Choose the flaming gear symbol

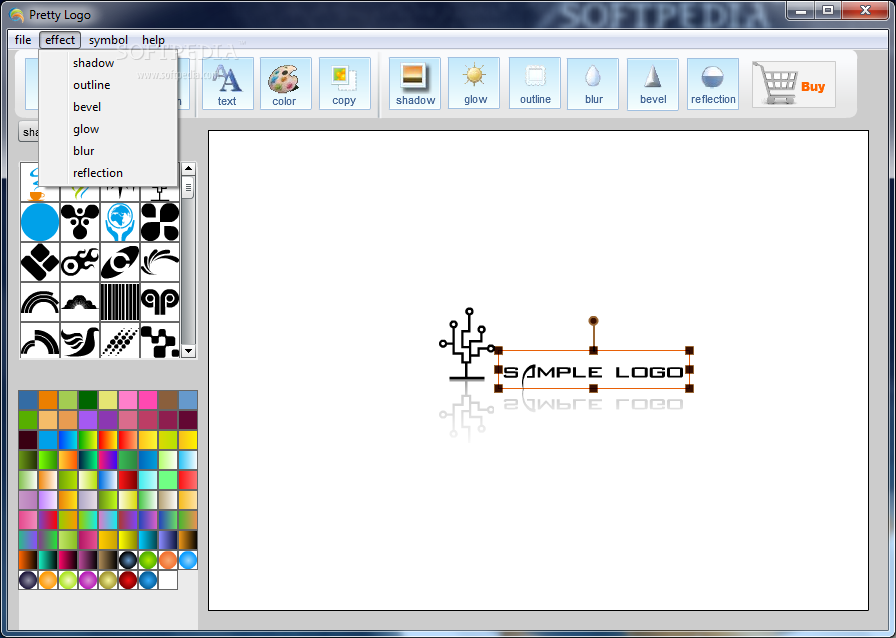click(80, 262)
